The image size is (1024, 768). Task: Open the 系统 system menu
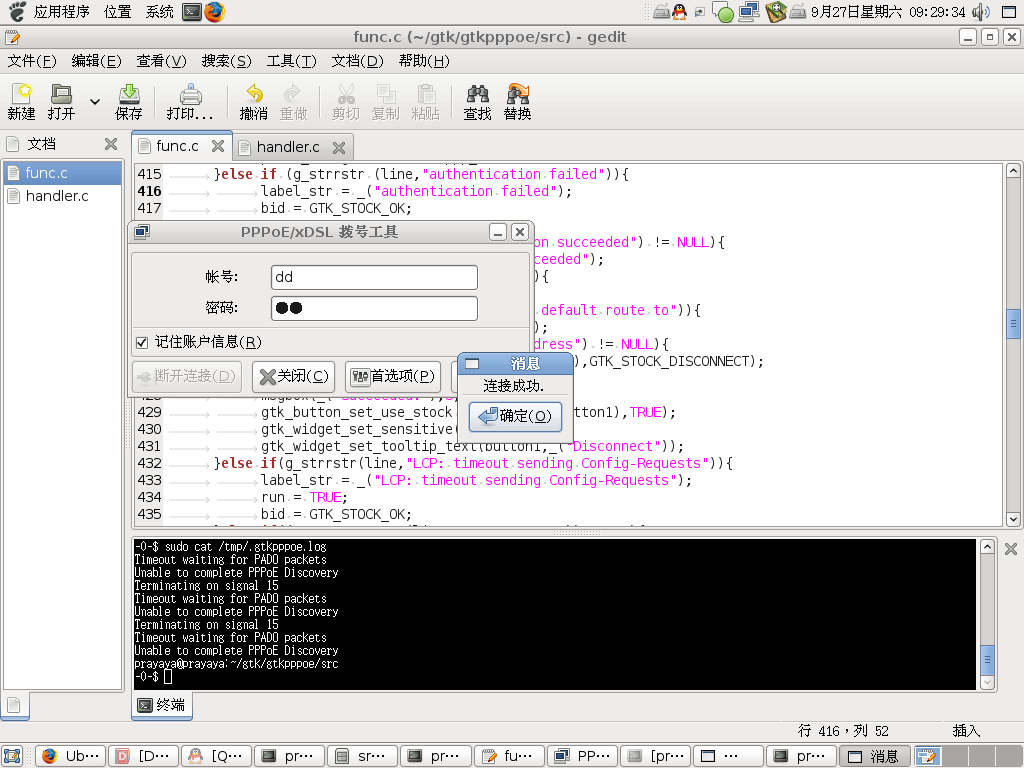pyautogui.click(x=159, y=12)
